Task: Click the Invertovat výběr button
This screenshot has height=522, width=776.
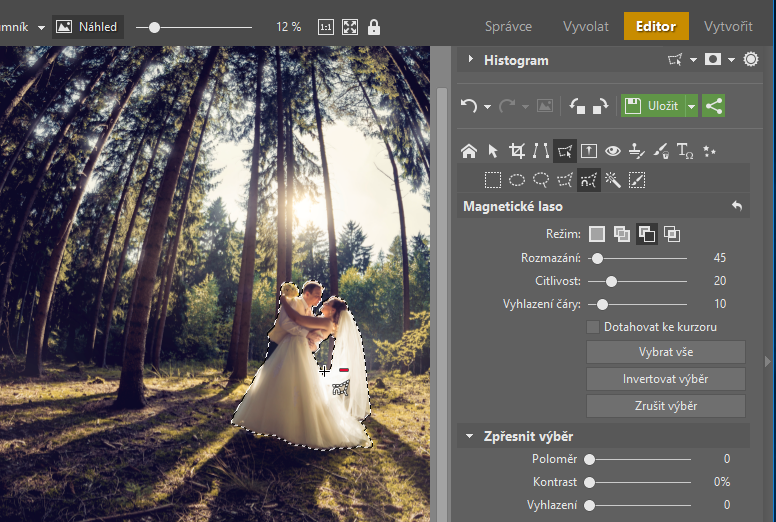Action: (x=665, y=379)
